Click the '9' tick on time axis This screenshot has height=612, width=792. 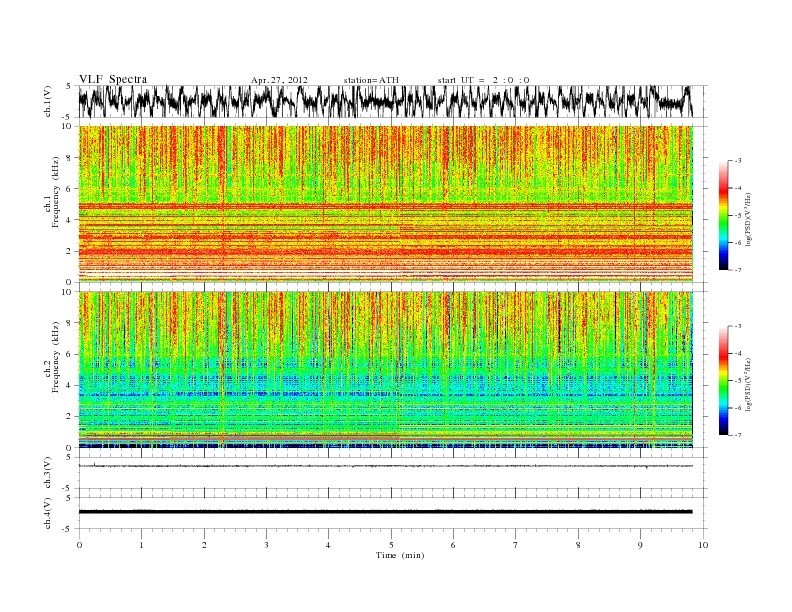coord(640,545)
